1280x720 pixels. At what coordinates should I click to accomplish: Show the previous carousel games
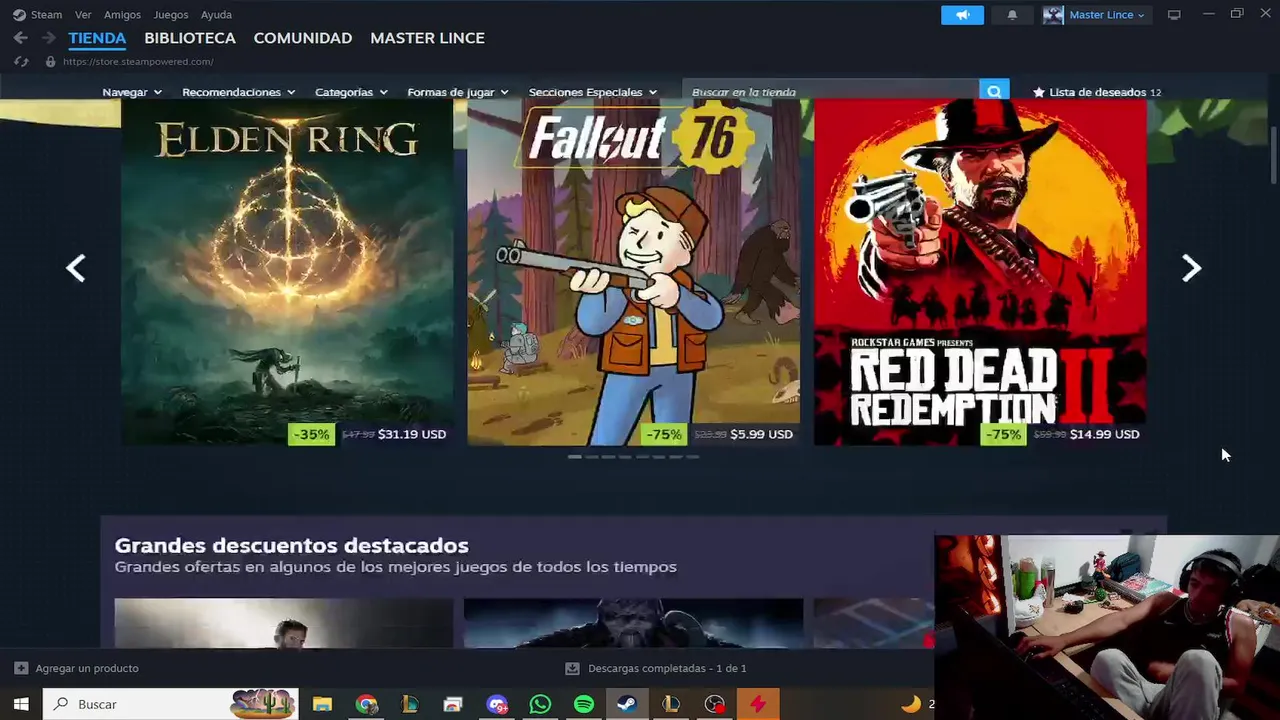(x=75, y=268)
